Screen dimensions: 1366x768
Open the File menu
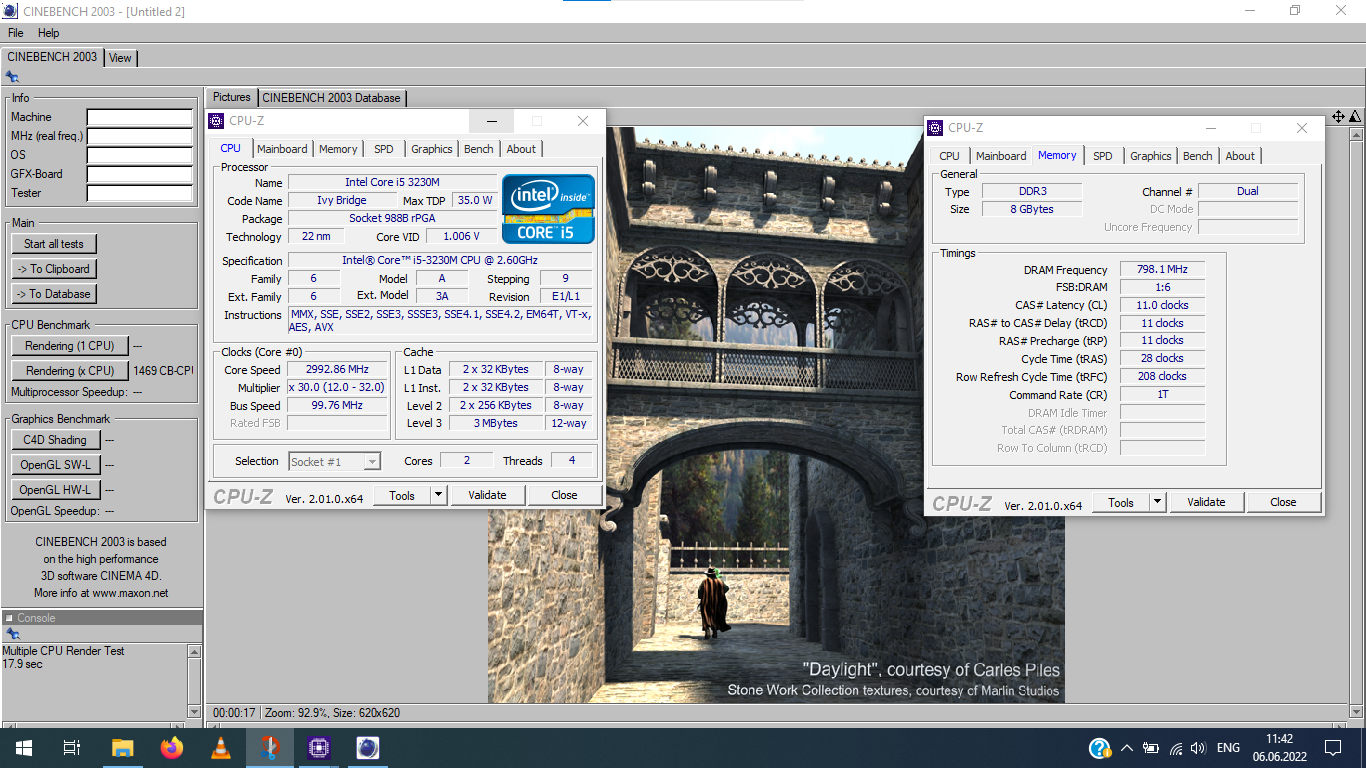15,33
